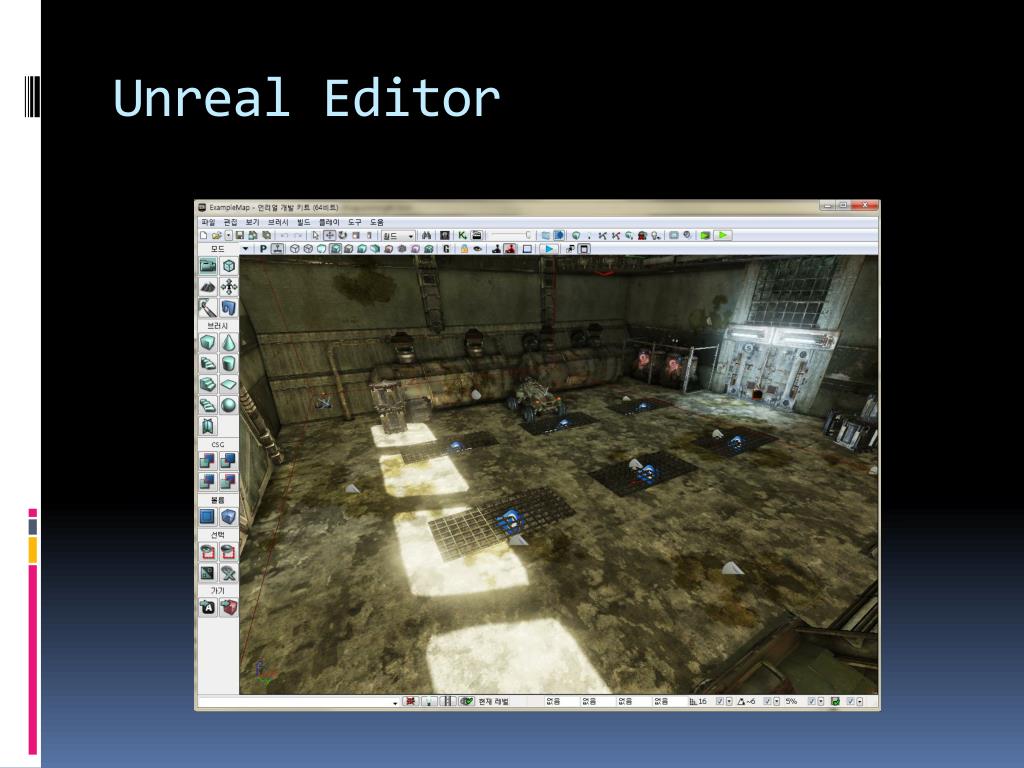Screen dimensions: 1024x768
Task: Create a Card builder brush
Action: tap(208, 426)
